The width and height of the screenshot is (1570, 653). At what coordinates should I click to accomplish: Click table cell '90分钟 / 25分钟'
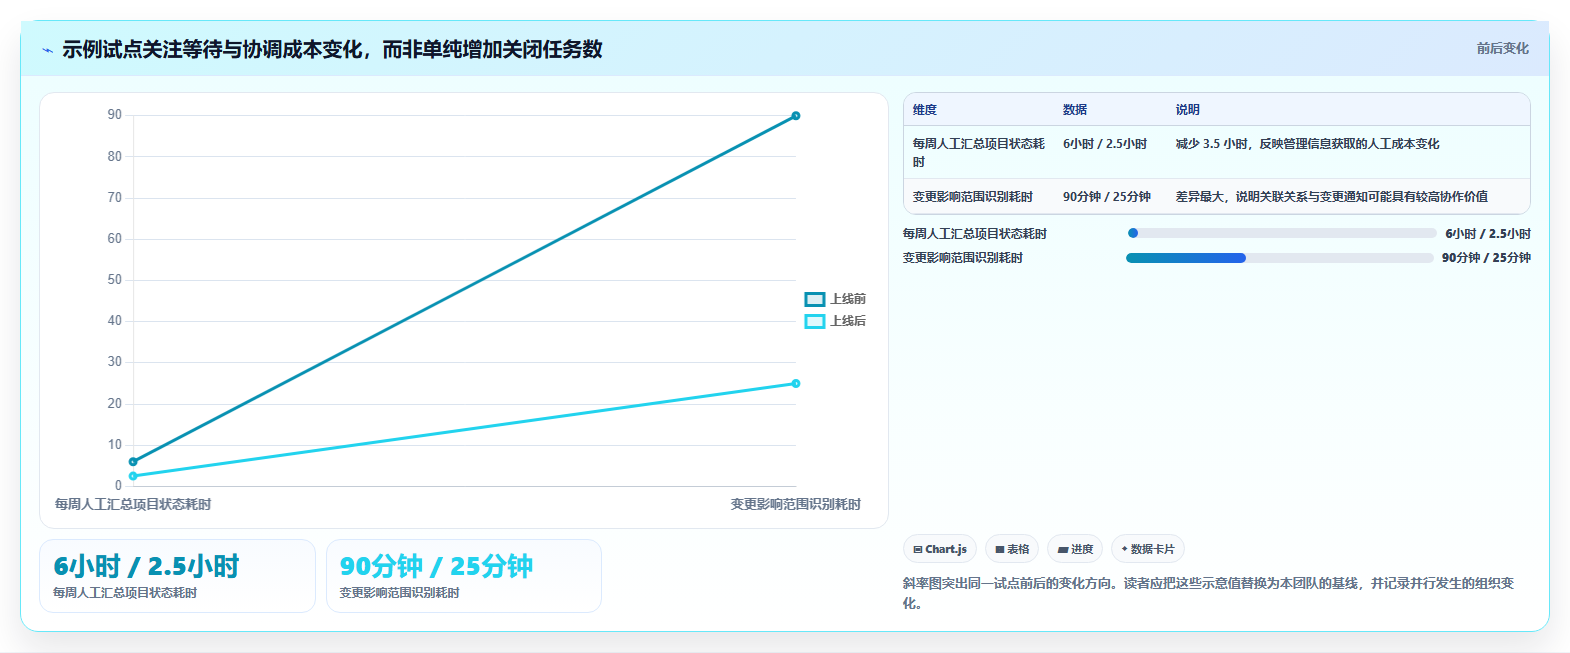pos(1107,197)
